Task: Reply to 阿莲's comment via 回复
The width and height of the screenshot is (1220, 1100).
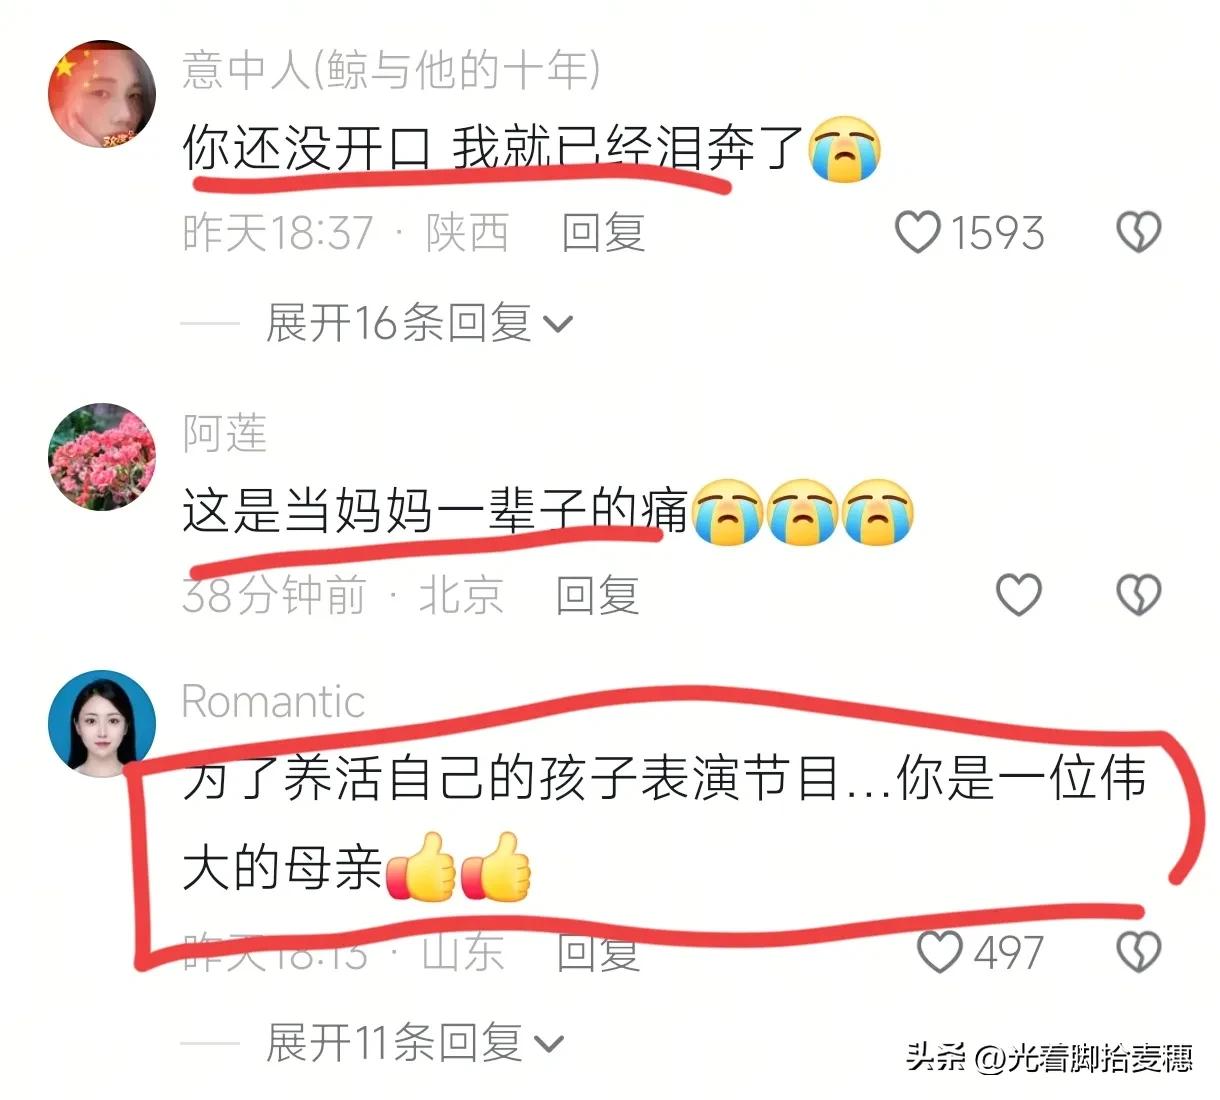Action: point(597,595)
